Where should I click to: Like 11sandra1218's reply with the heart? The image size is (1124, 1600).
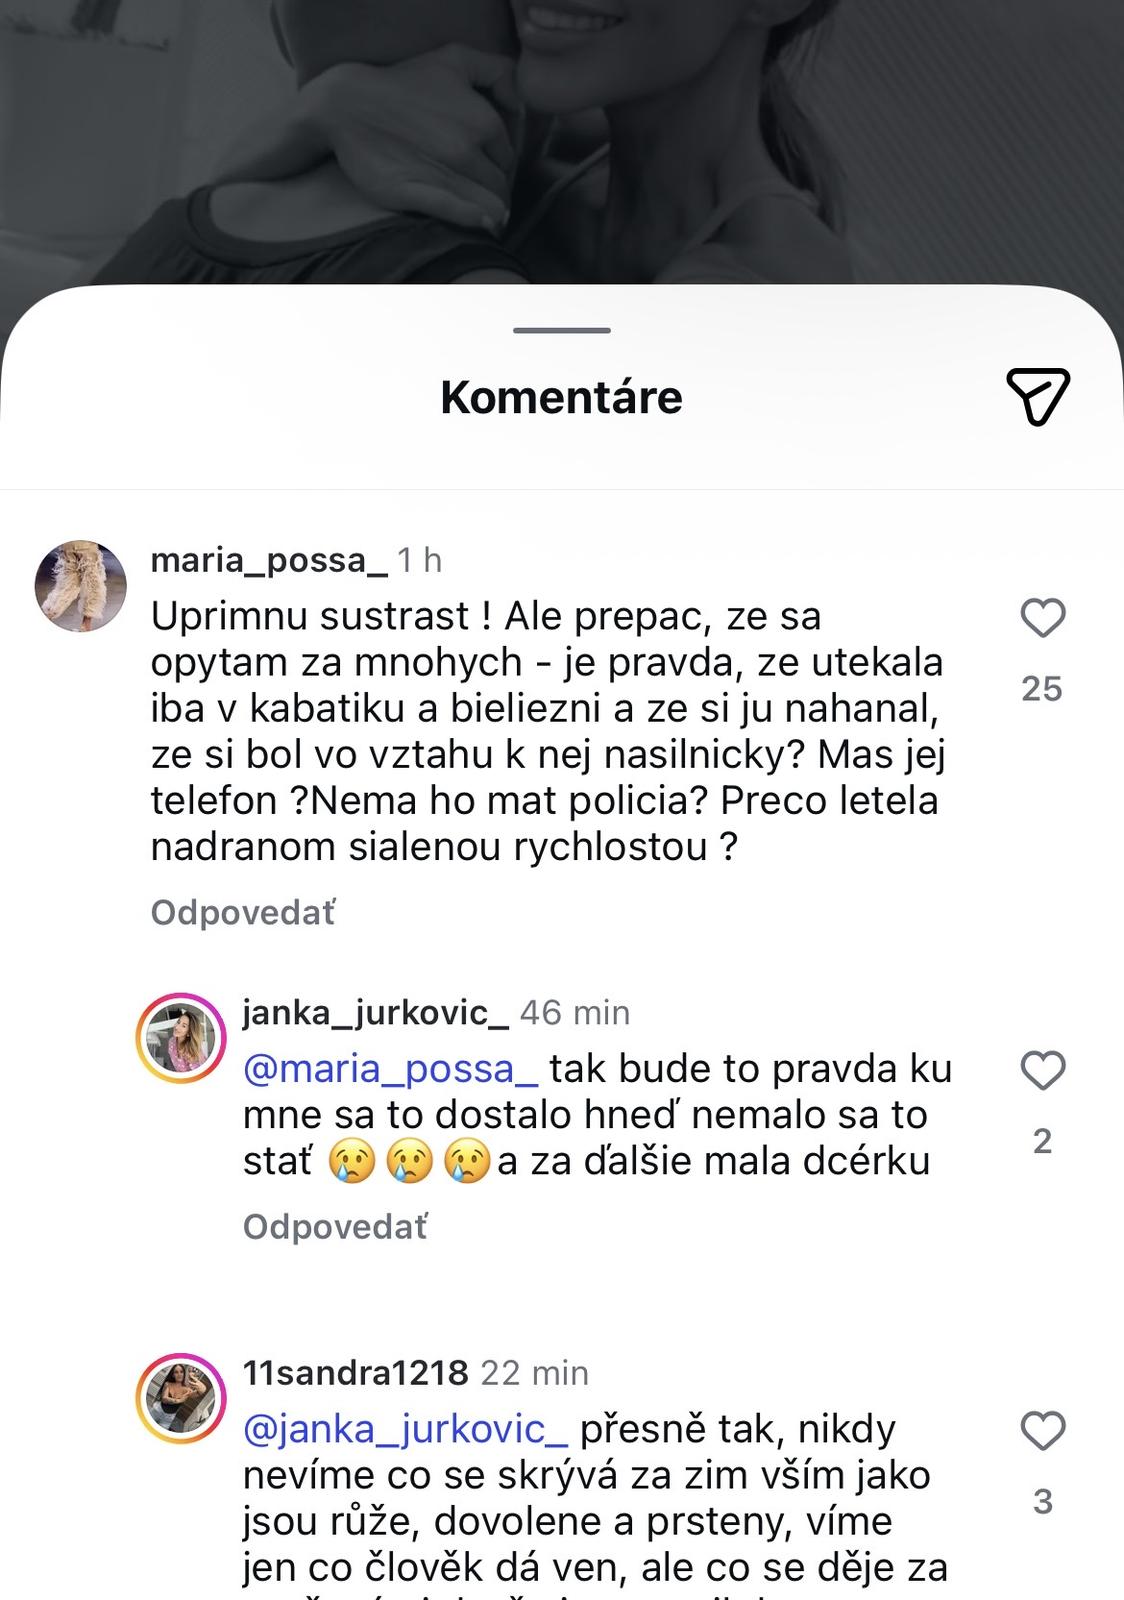1042,1431
